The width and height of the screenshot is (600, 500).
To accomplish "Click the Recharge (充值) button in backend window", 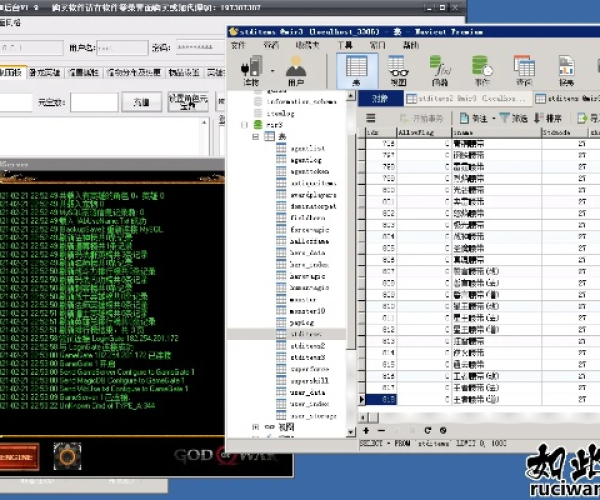I will pos(142,102).
